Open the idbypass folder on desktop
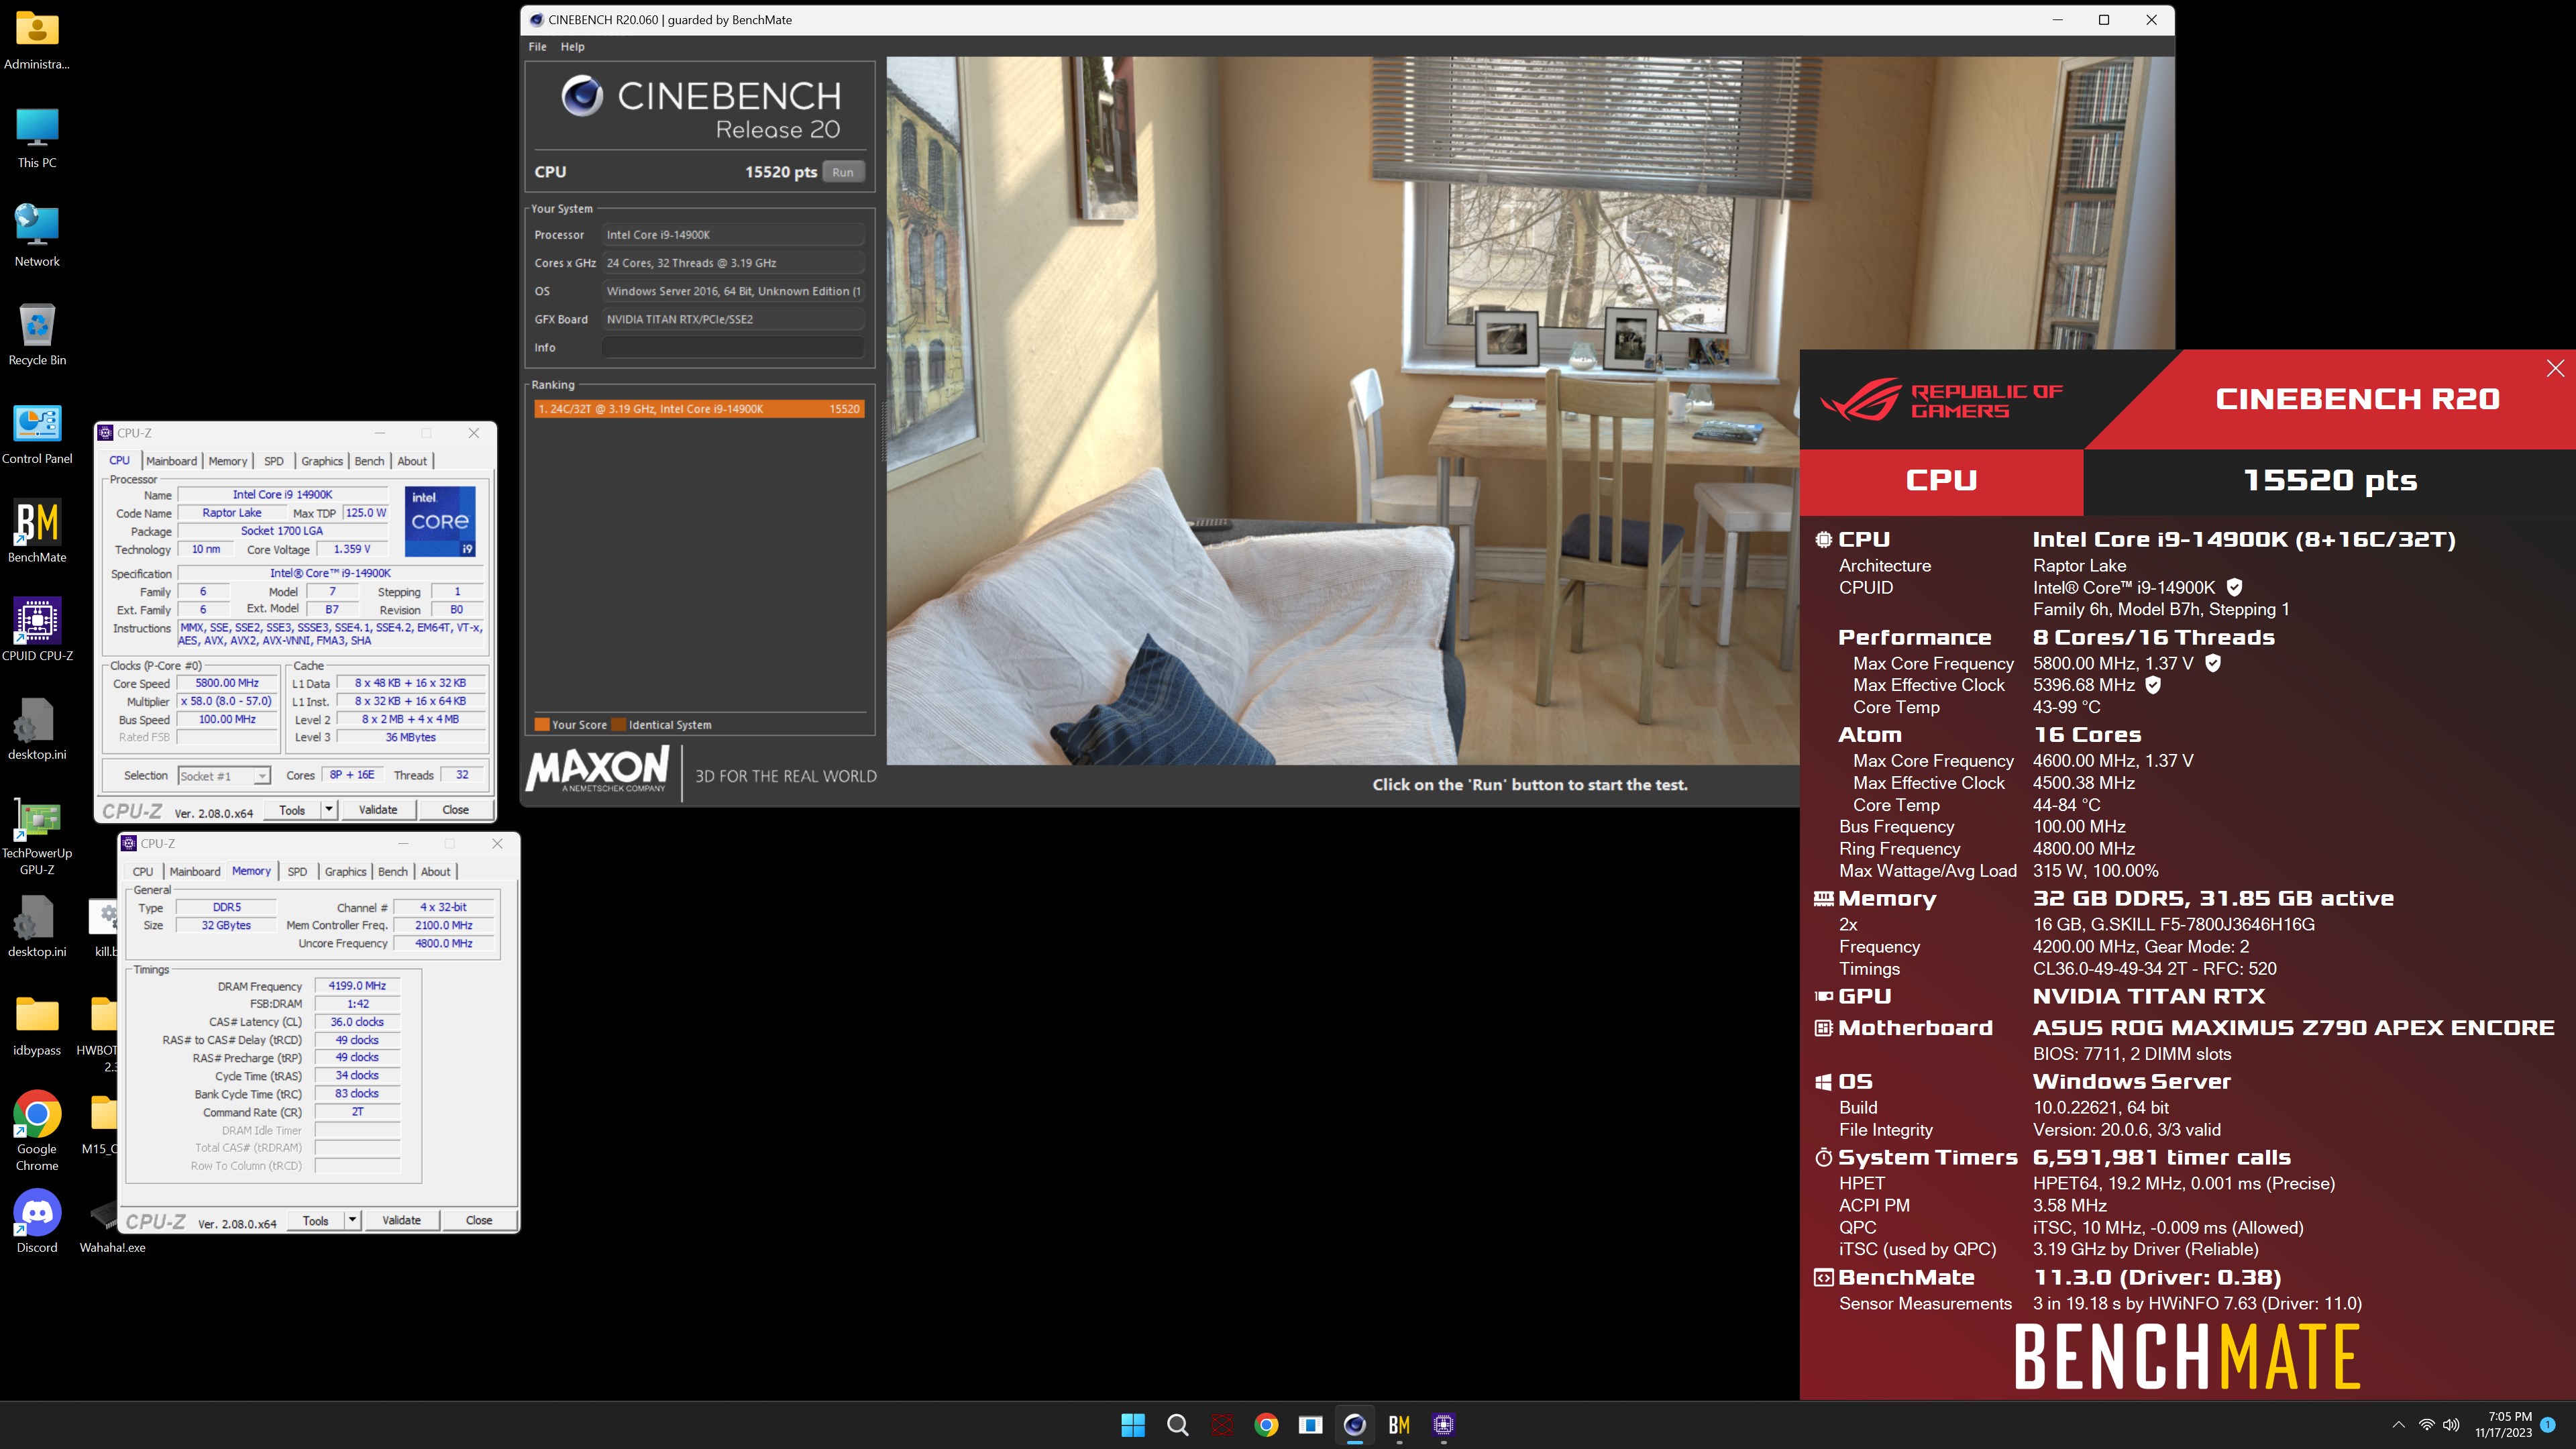The image size is (2576, 1449). [37, 1026]
